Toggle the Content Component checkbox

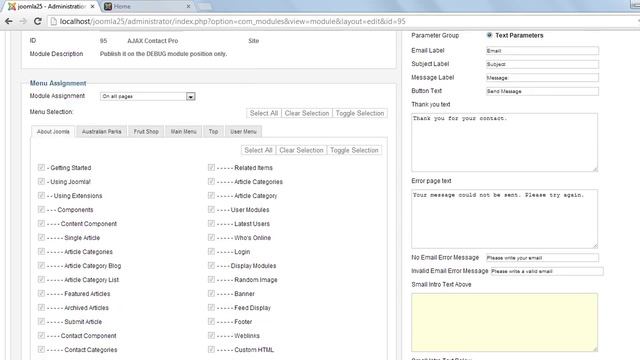tap(41, 223)
